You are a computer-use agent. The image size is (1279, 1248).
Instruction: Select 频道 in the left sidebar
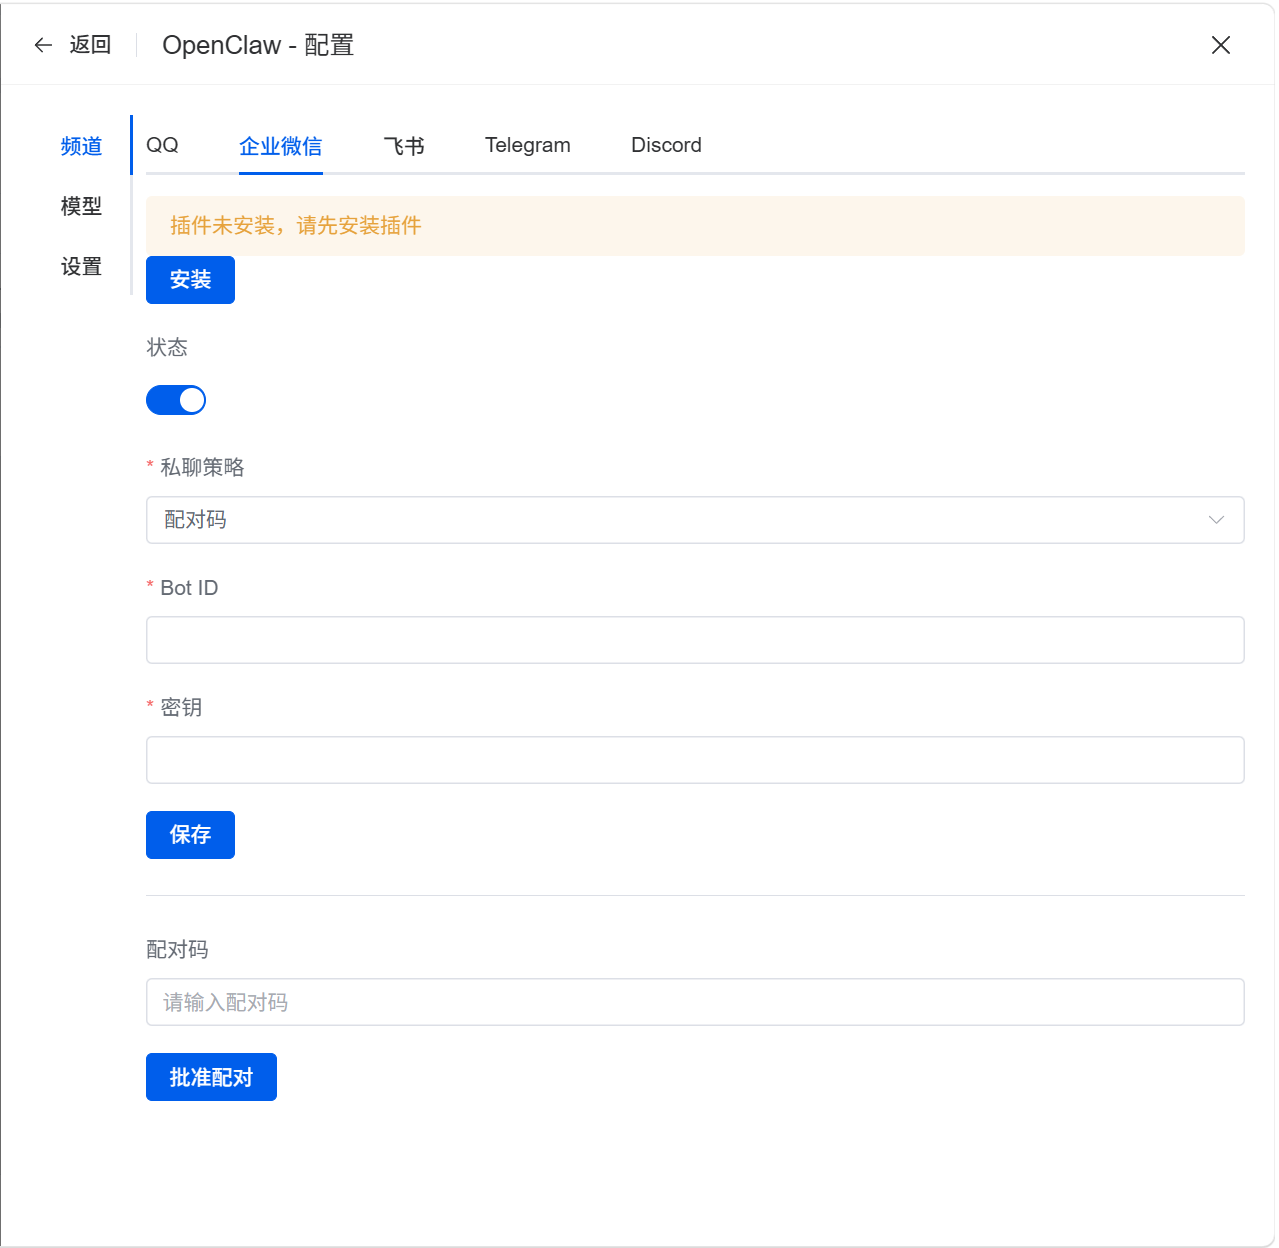(x=81, y=146)
